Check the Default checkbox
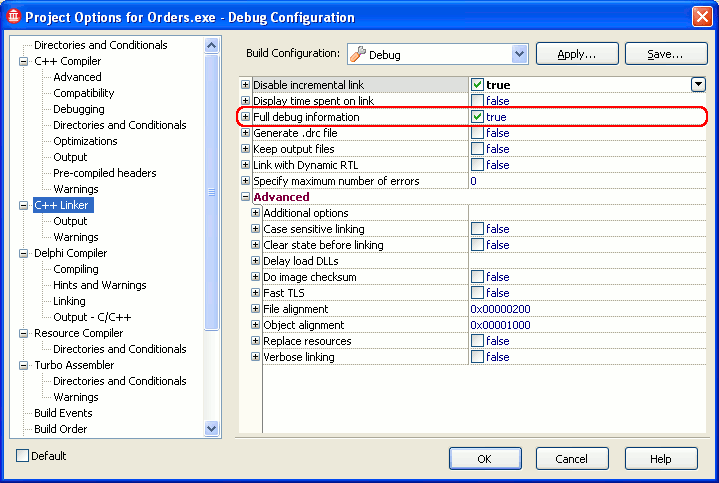The width and height of the screenshot is (719, 483). coord(23,456)
